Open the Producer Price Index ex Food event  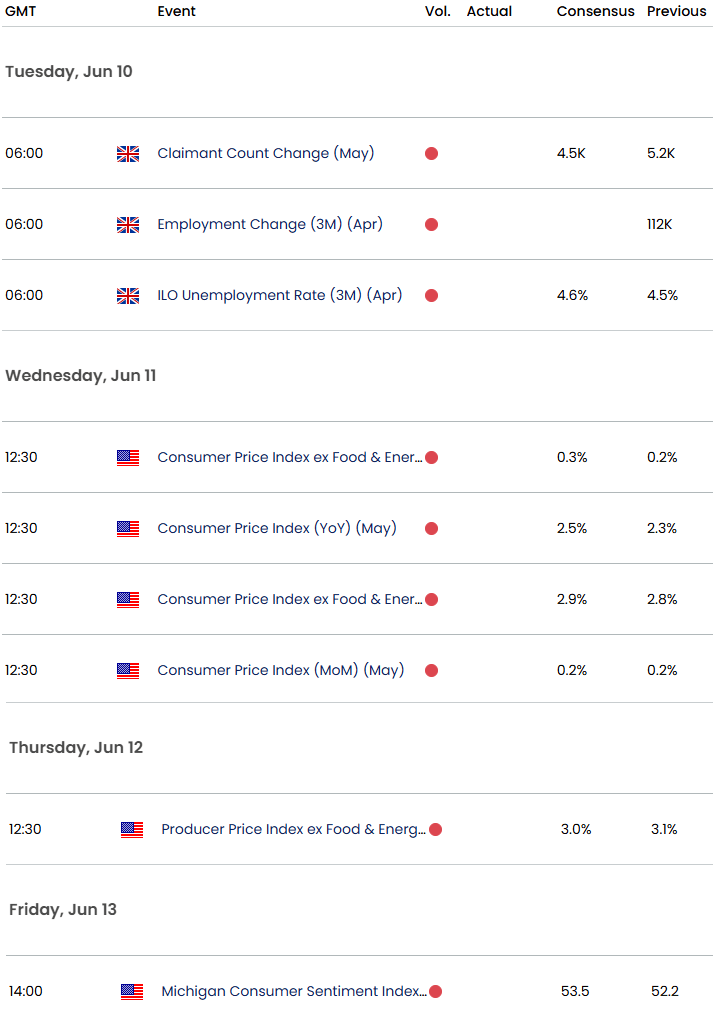coord(293,830)
